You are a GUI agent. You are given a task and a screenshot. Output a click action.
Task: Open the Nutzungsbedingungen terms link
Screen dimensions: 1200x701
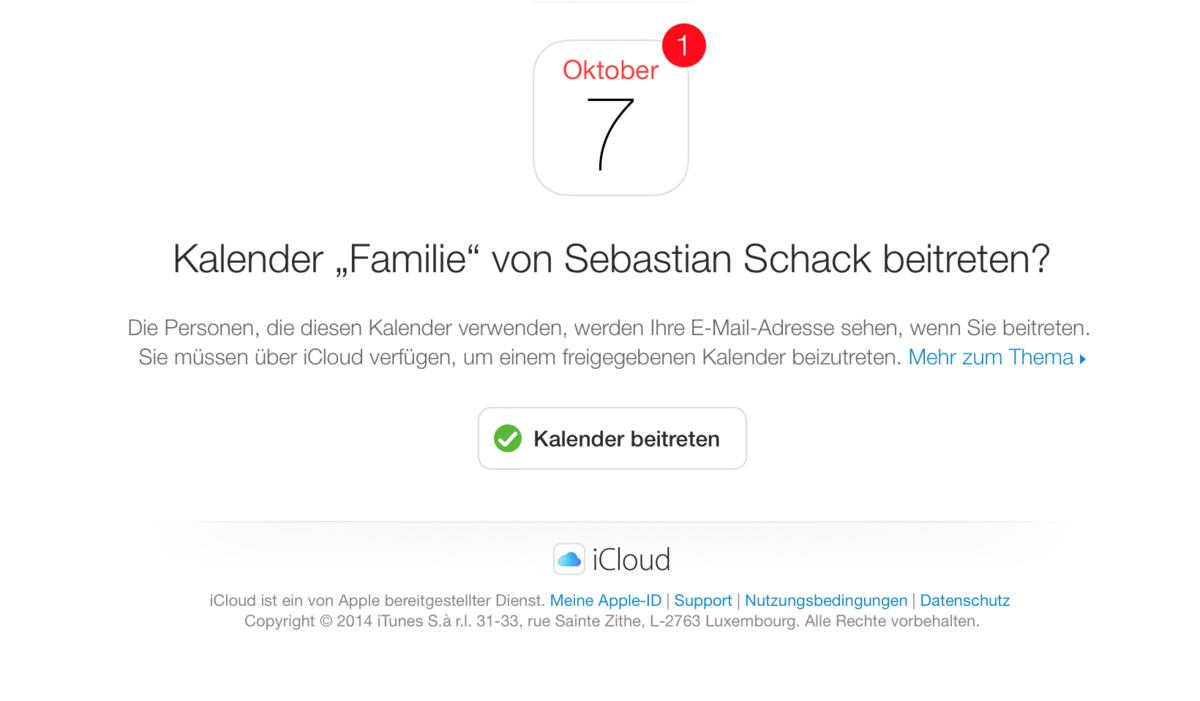pos(826,600)
